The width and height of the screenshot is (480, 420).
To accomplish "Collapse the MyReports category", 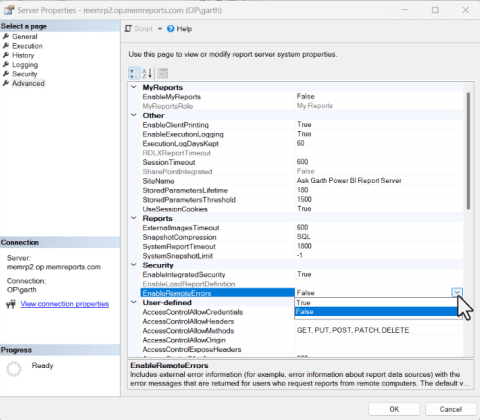I will coord(134,87).
